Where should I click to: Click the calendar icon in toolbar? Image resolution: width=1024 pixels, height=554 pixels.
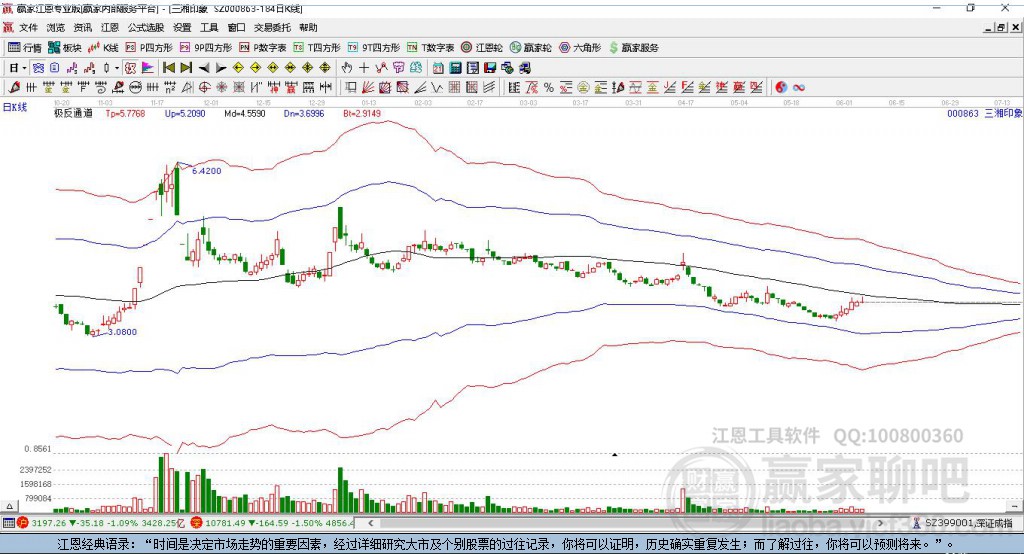(438, 68)
